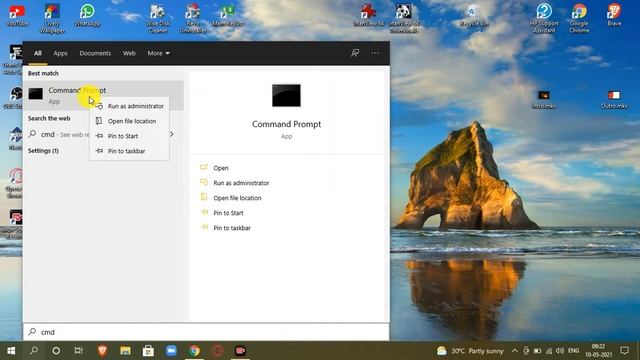Image resolution: width=640 pixels, height=360 pixels.
Task: Open the weather widget showing Partly sunny
Action: [470, 351]
